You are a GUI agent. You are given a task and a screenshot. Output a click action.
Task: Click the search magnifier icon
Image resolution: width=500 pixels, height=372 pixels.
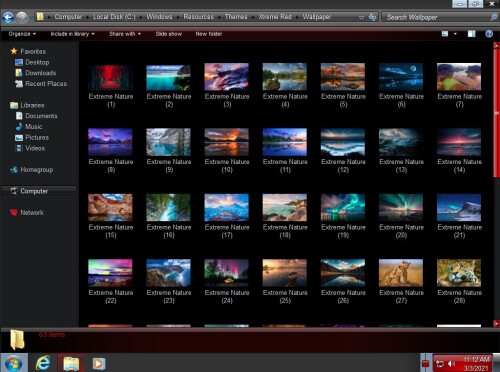point(494,17)
